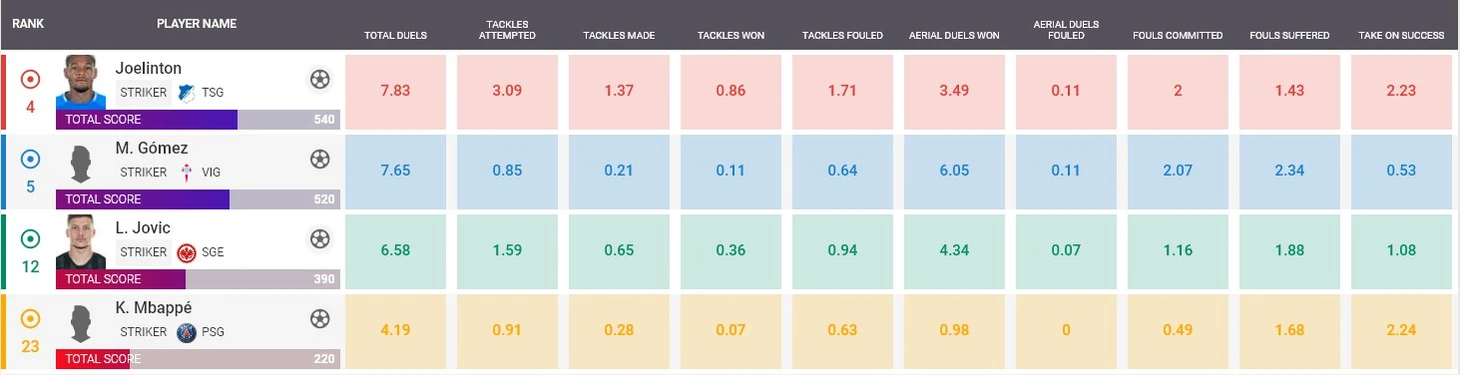Click the football icon in L. Jovic's row
This screenshot has height=375, width=1460.
tap(319, 238)
